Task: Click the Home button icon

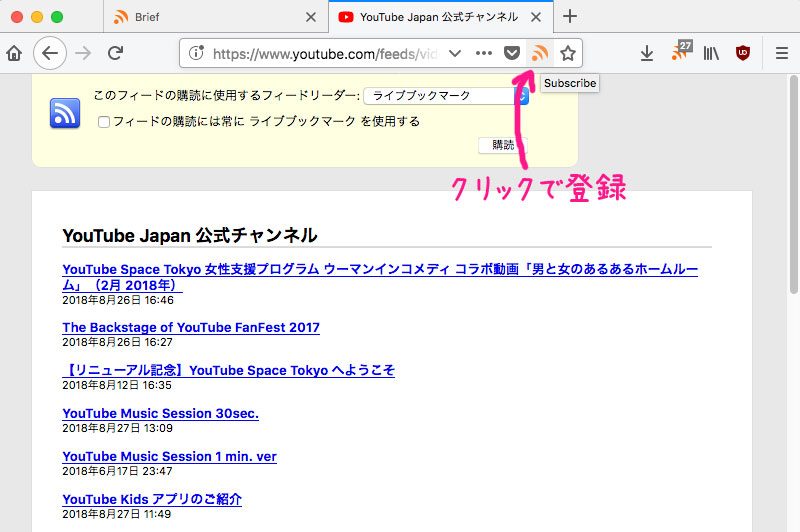Action: pos(14,53)
